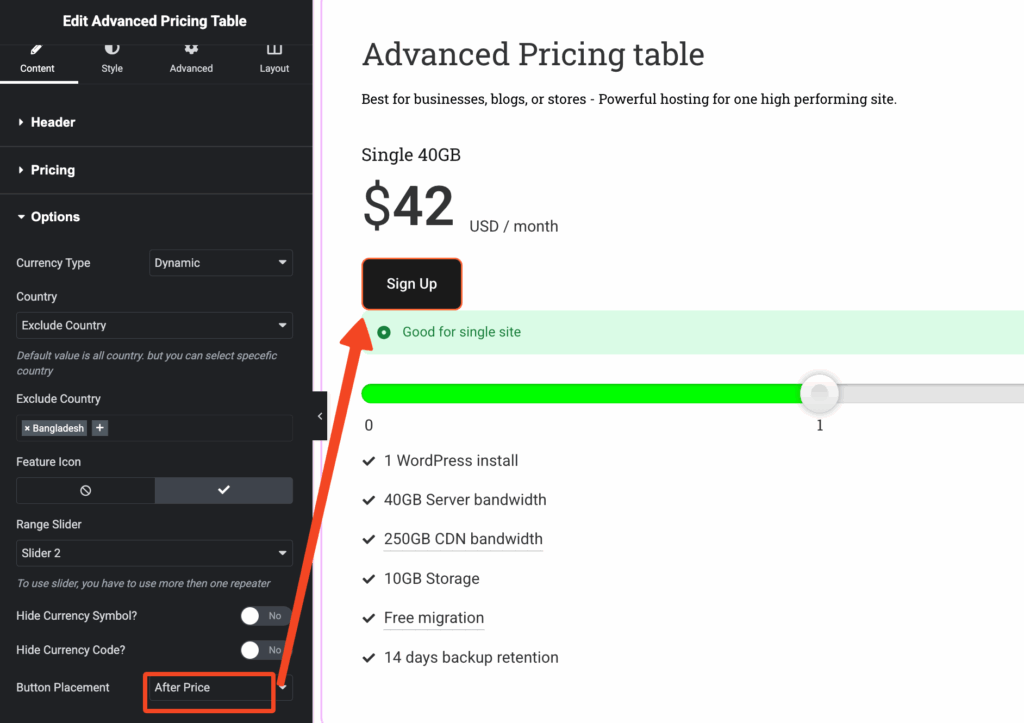1024x723 pixels.
Task: Toggle Hide Currency Symbol switch
Action: coord(265,616)
